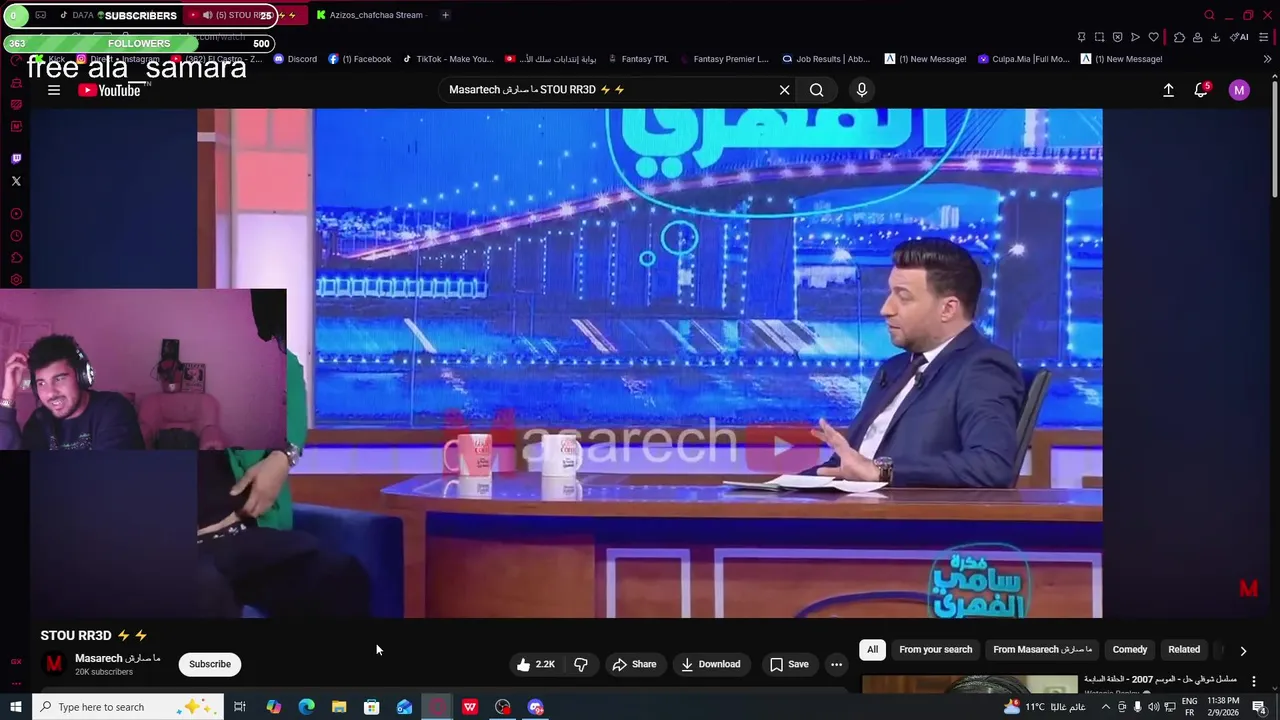1280x720 pixels.
Task: Open the browser easy setup menu
Action: (x=1264, y=37)
